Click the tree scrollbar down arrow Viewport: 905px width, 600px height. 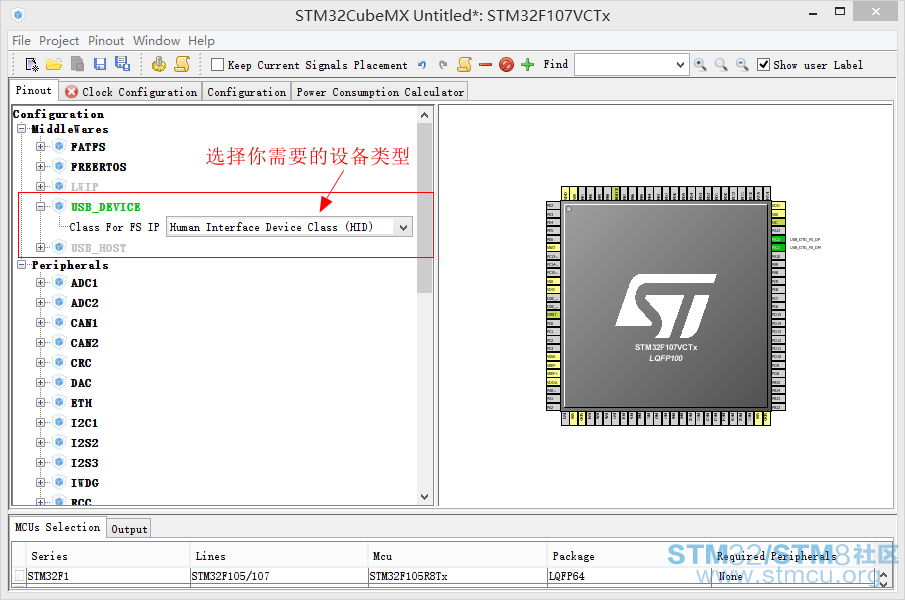425,497
